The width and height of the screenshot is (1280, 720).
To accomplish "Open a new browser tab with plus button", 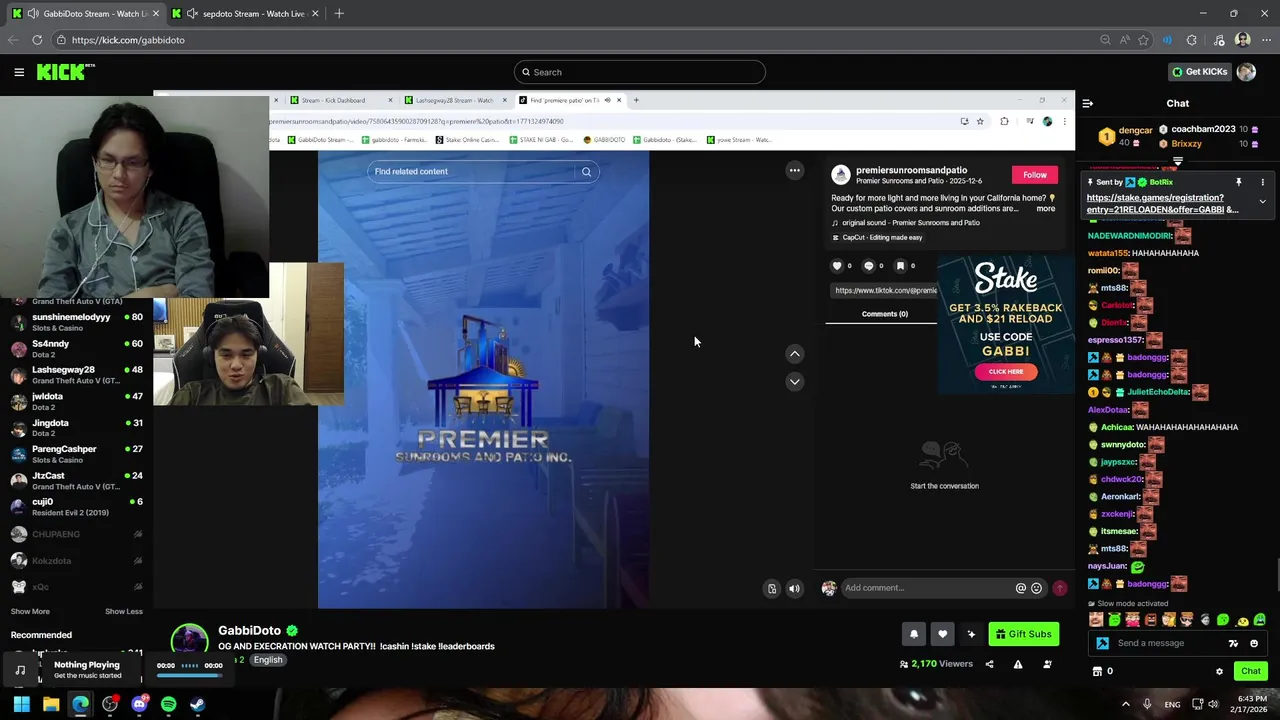I will click(339, 14).
